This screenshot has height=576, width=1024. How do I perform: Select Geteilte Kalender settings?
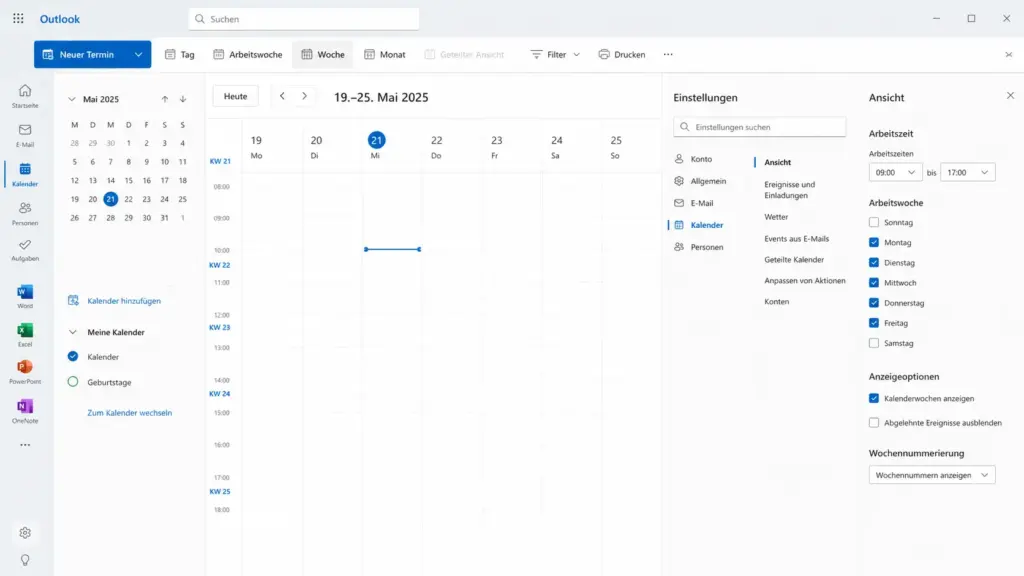(x=793, y=259)
